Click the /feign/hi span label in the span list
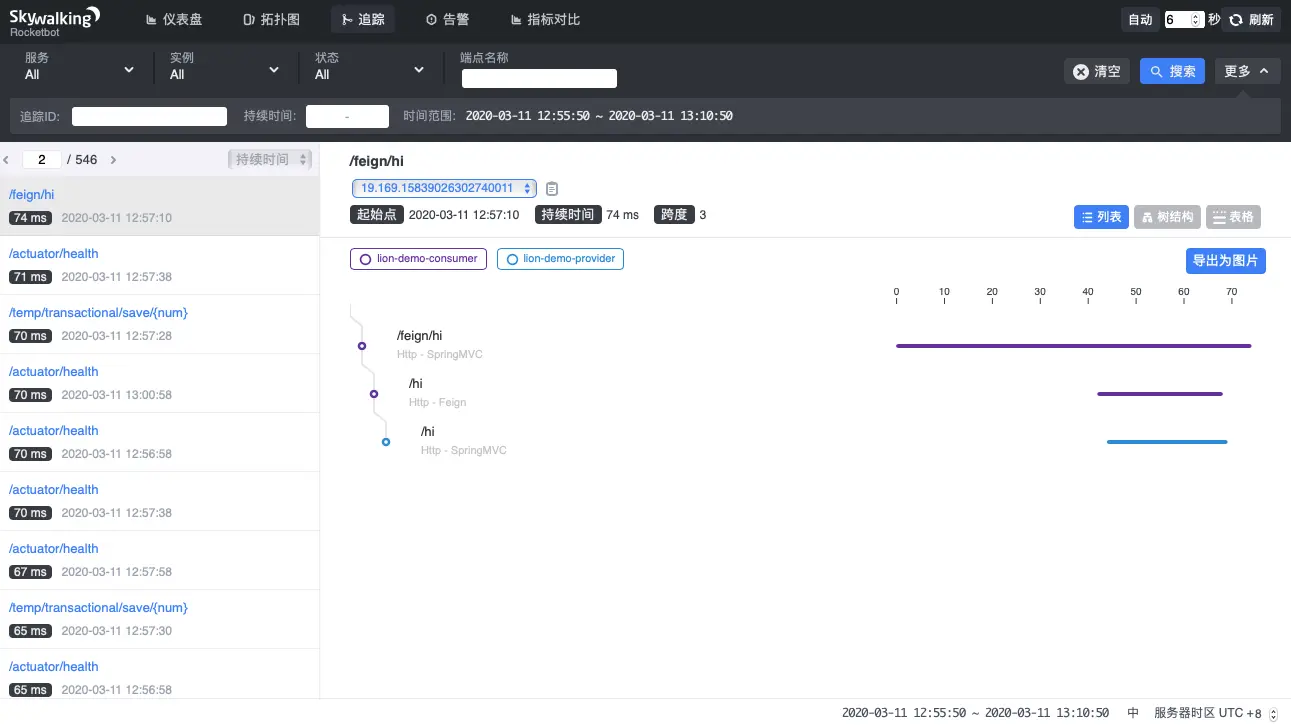The width and height of the screenshot is (1291, 725). tap(419, 336)
